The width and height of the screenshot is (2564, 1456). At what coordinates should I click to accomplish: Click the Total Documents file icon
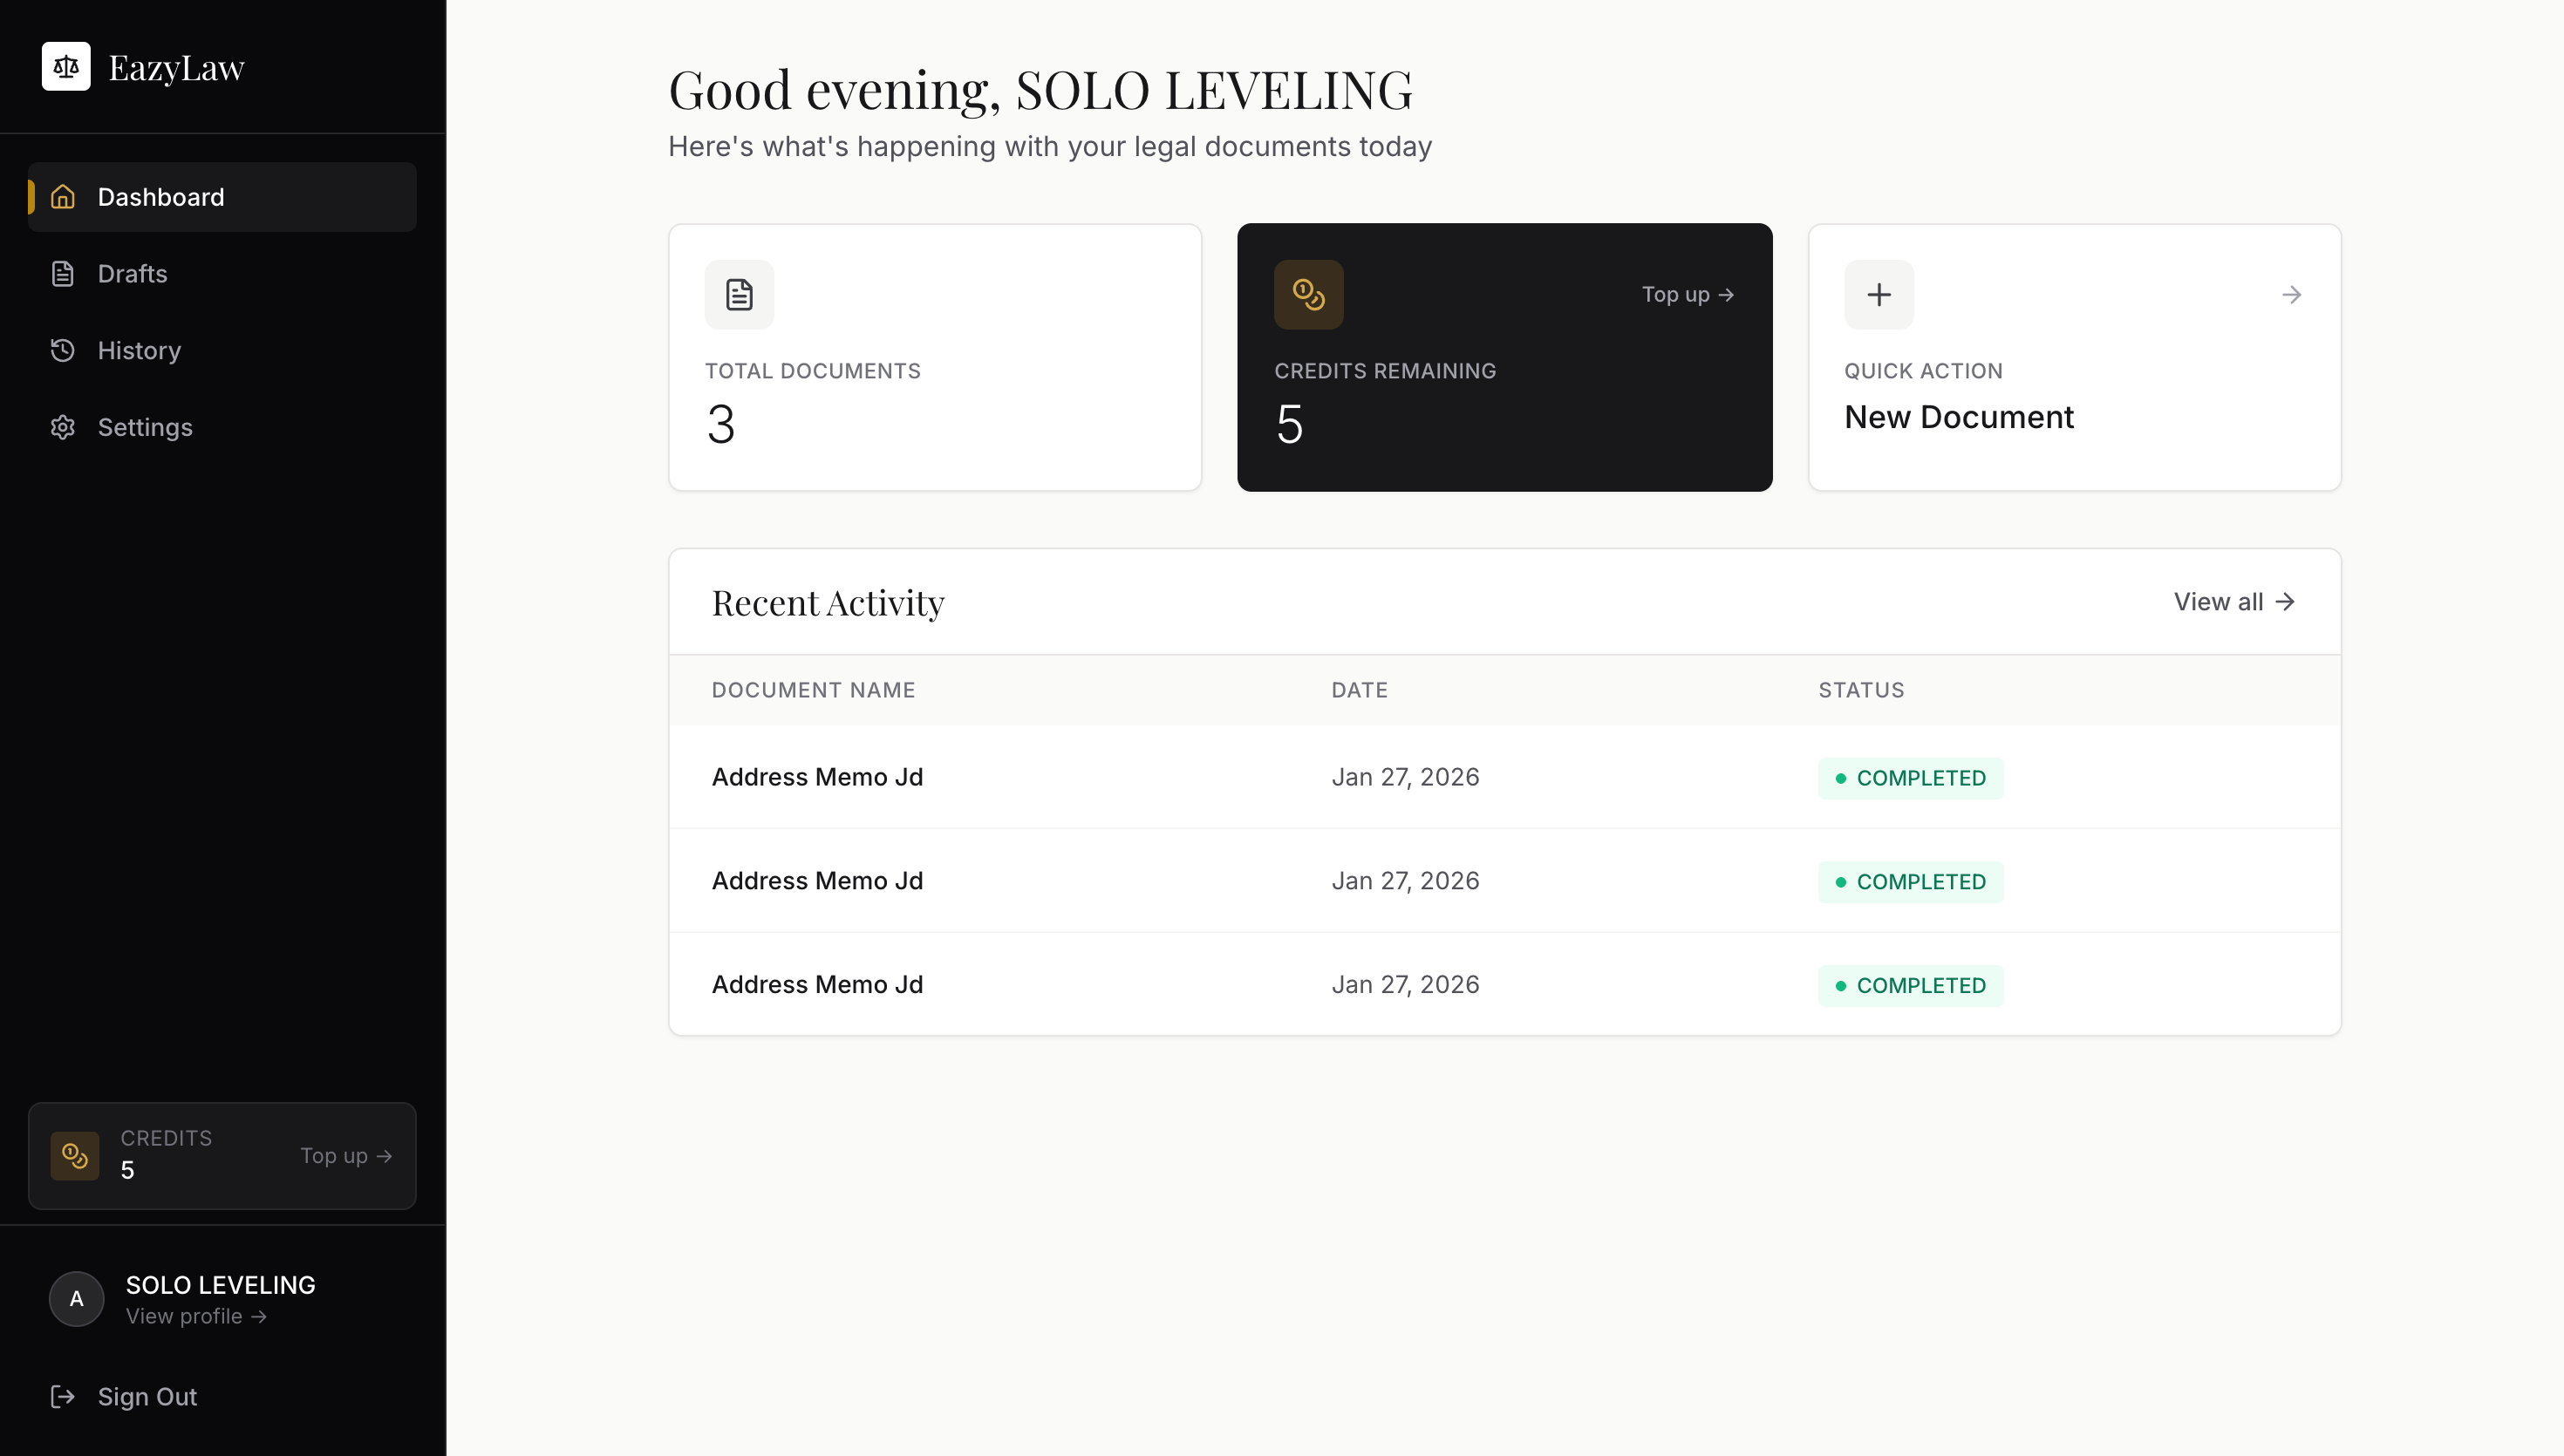pyautogui.click(x=739, y=295)
